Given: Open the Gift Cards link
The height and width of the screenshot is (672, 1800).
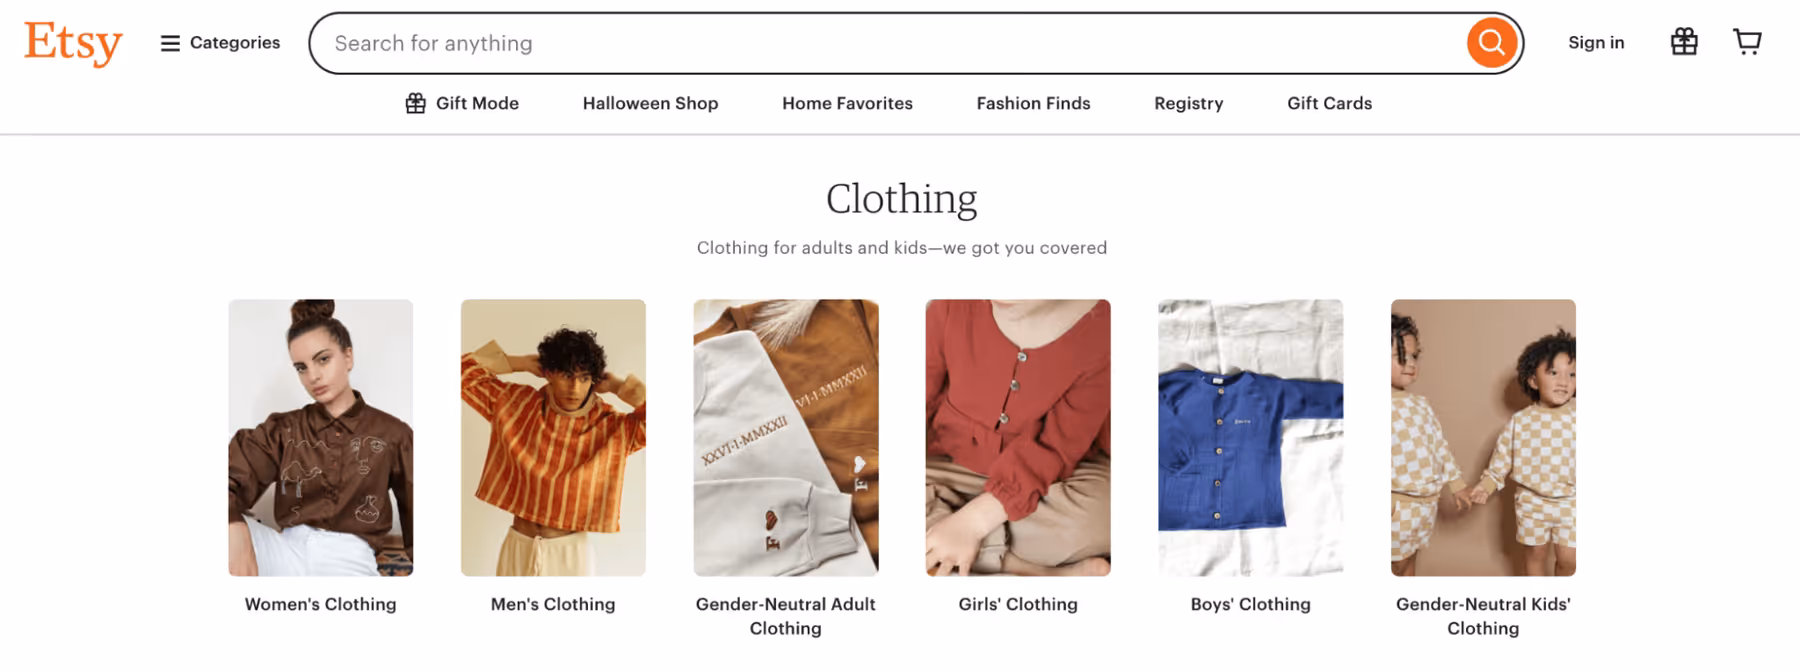Looking at the screenshot, I should tap(1329, 103).
